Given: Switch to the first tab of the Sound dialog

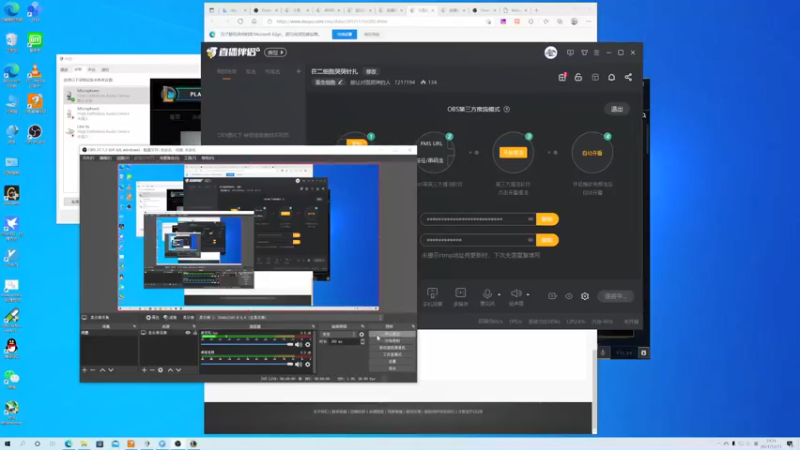Looking at the screenshot, I should click(64, 69).
